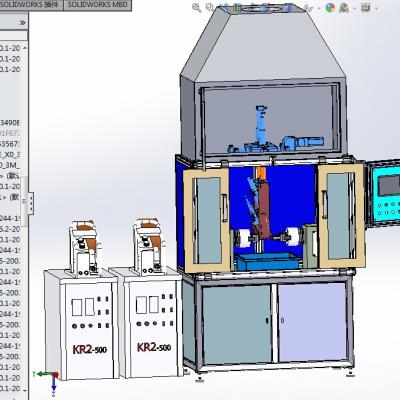This screenshot has height=400, width=400.
Task: Open the SOLIDWORKS MBD tab
Action: pyautogui.click(x=97, y=5)
